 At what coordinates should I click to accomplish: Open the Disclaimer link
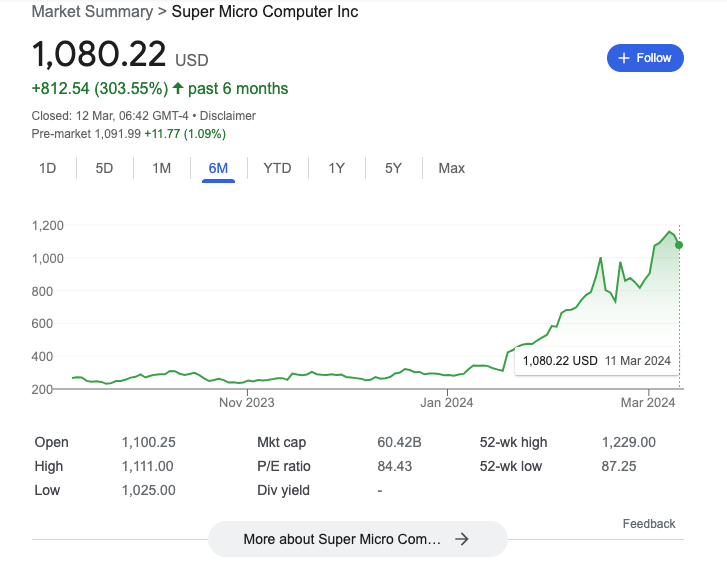point(228,116)
